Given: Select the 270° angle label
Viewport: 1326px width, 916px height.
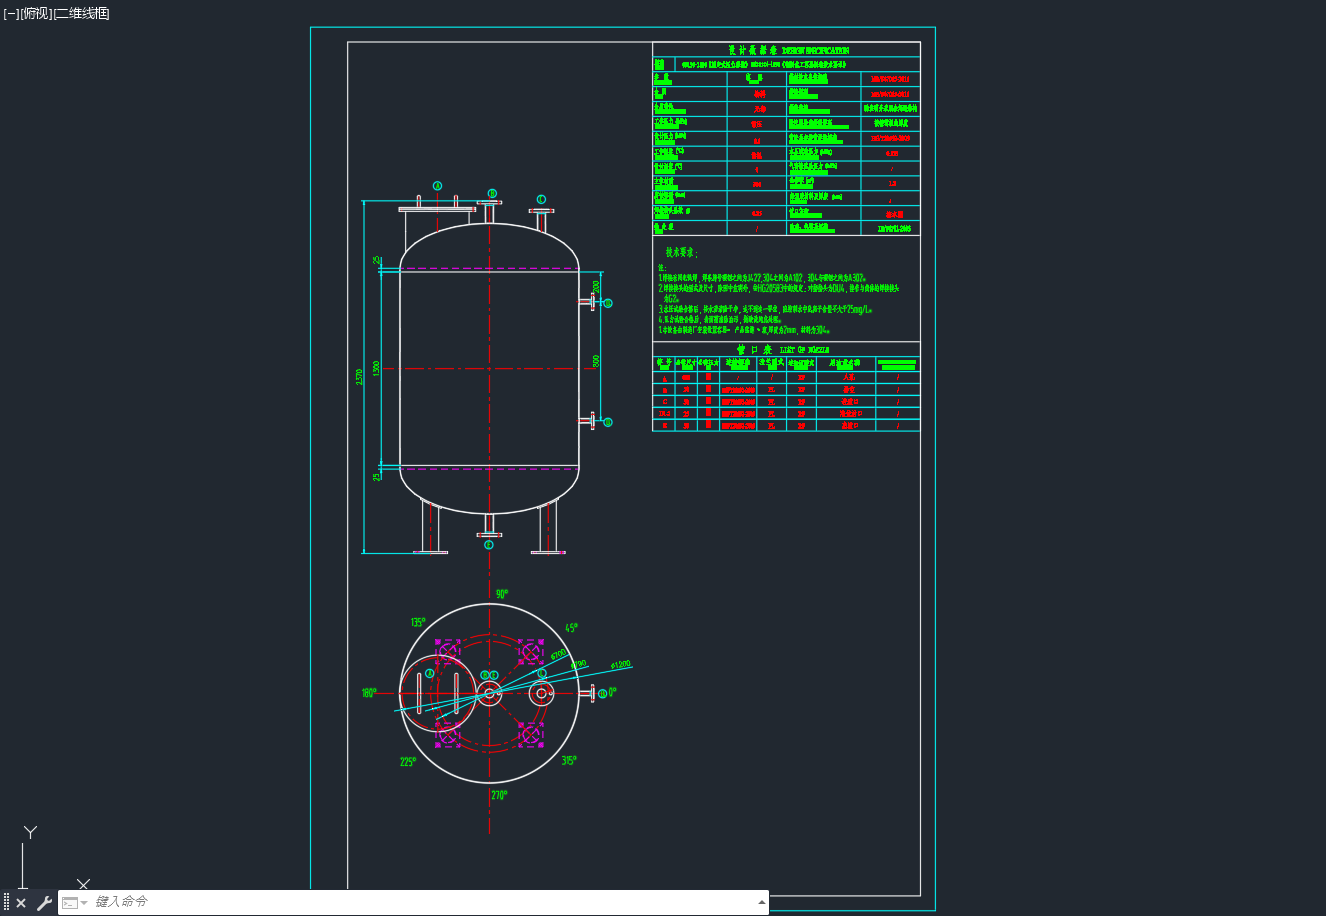Looking at the screenshot, I should [x=499, y=795].
